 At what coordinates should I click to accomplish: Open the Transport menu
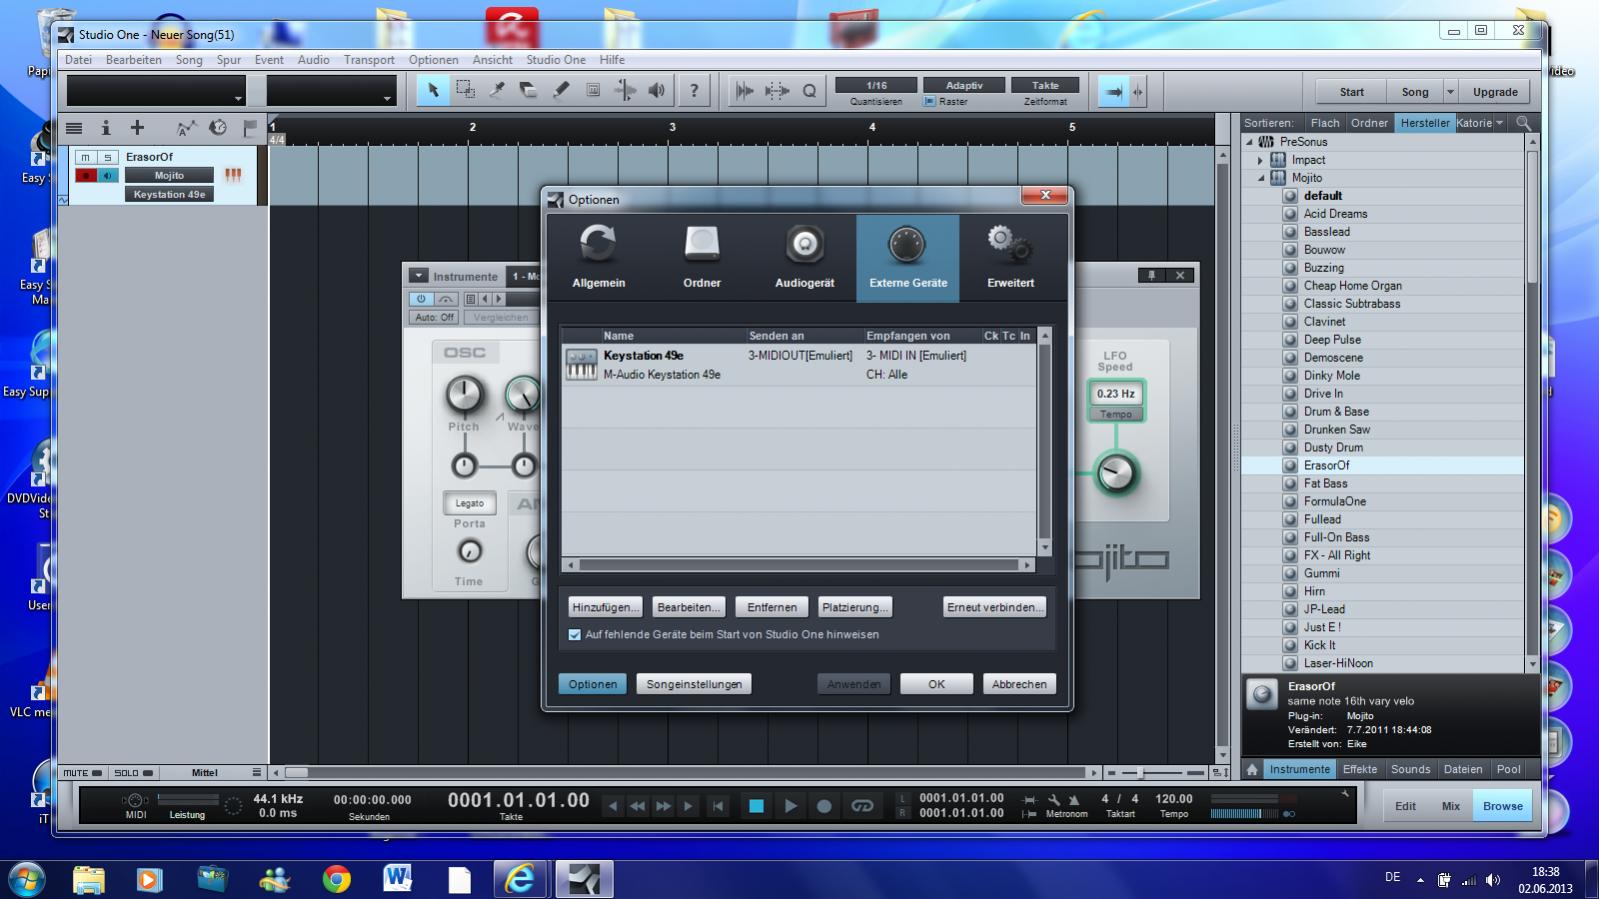pos(369,60)
